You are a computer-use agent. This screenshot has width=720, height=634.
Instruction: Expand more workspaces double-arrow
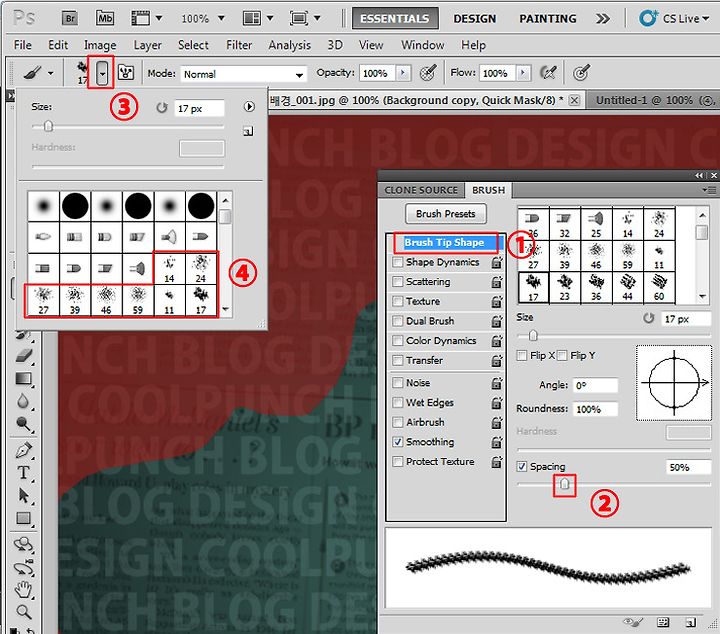coord(602,18)
